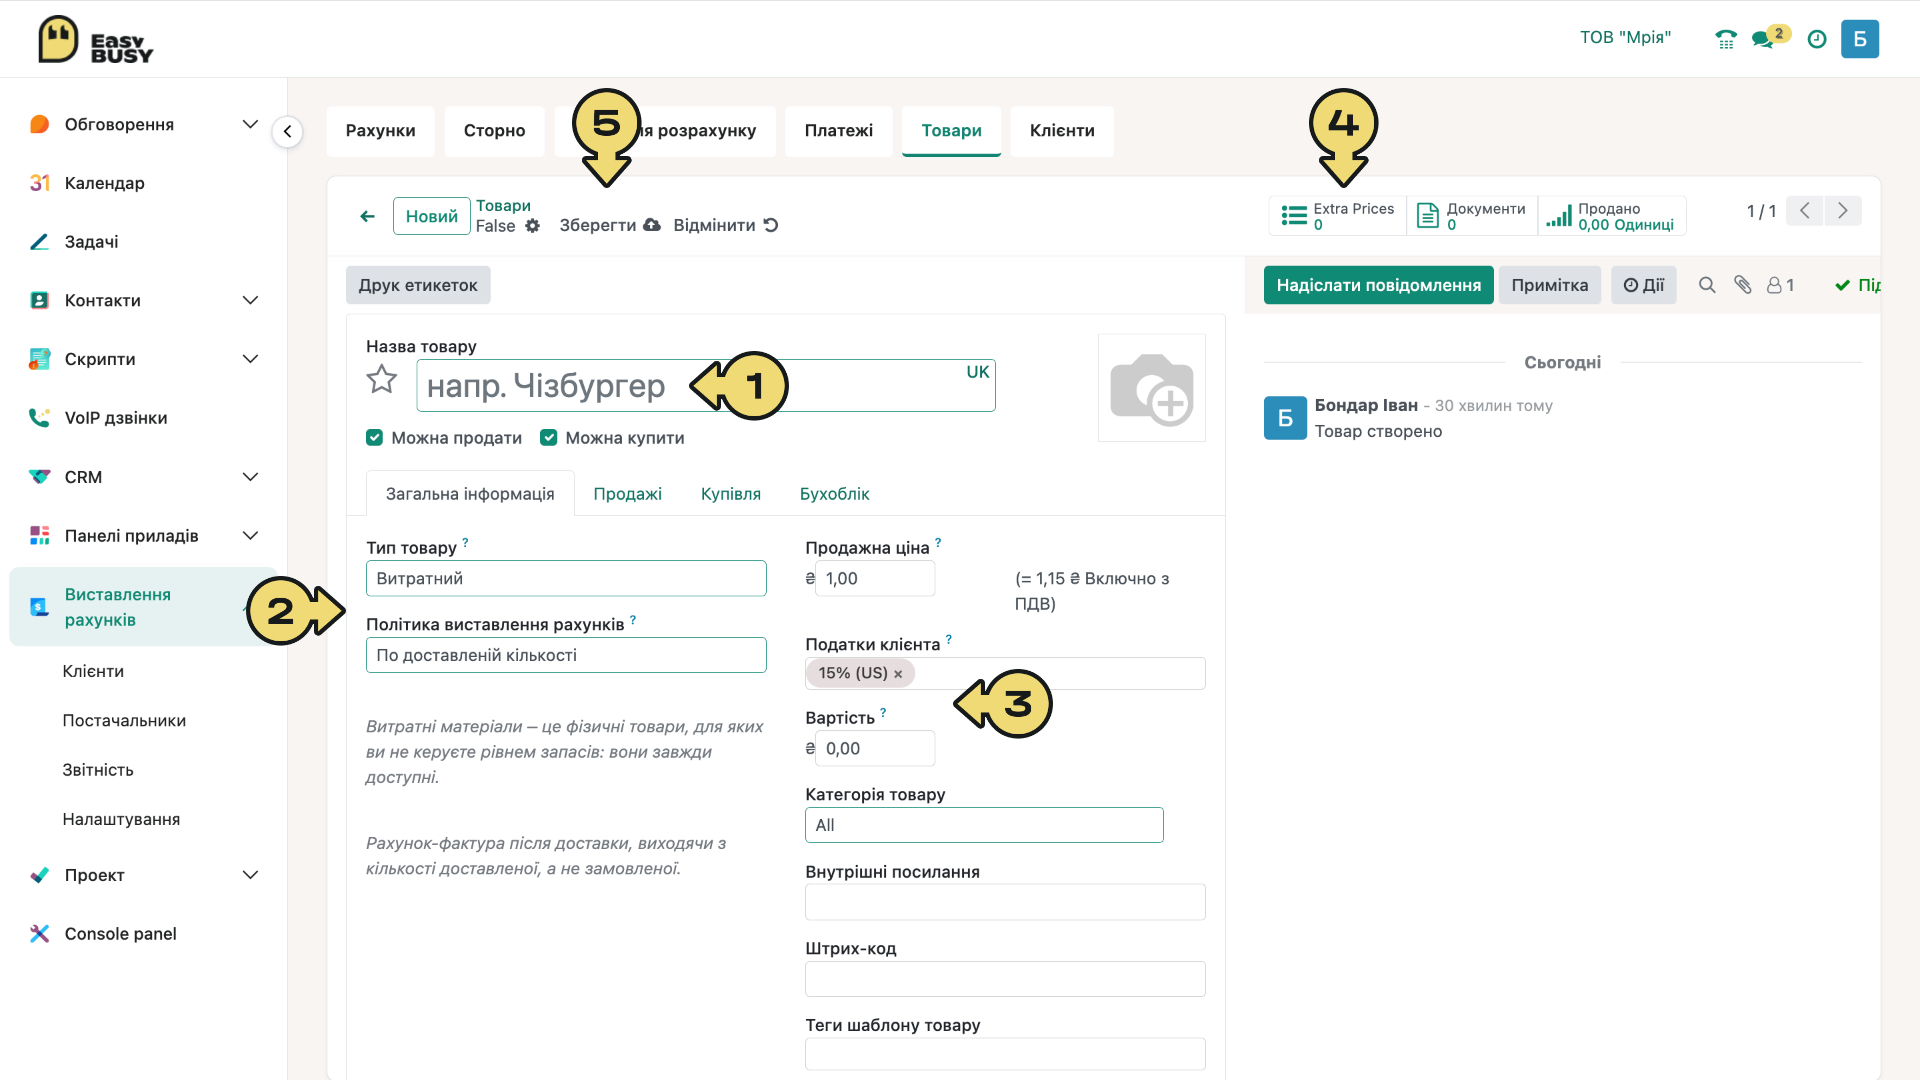Go to previous record arrow

1805,211
